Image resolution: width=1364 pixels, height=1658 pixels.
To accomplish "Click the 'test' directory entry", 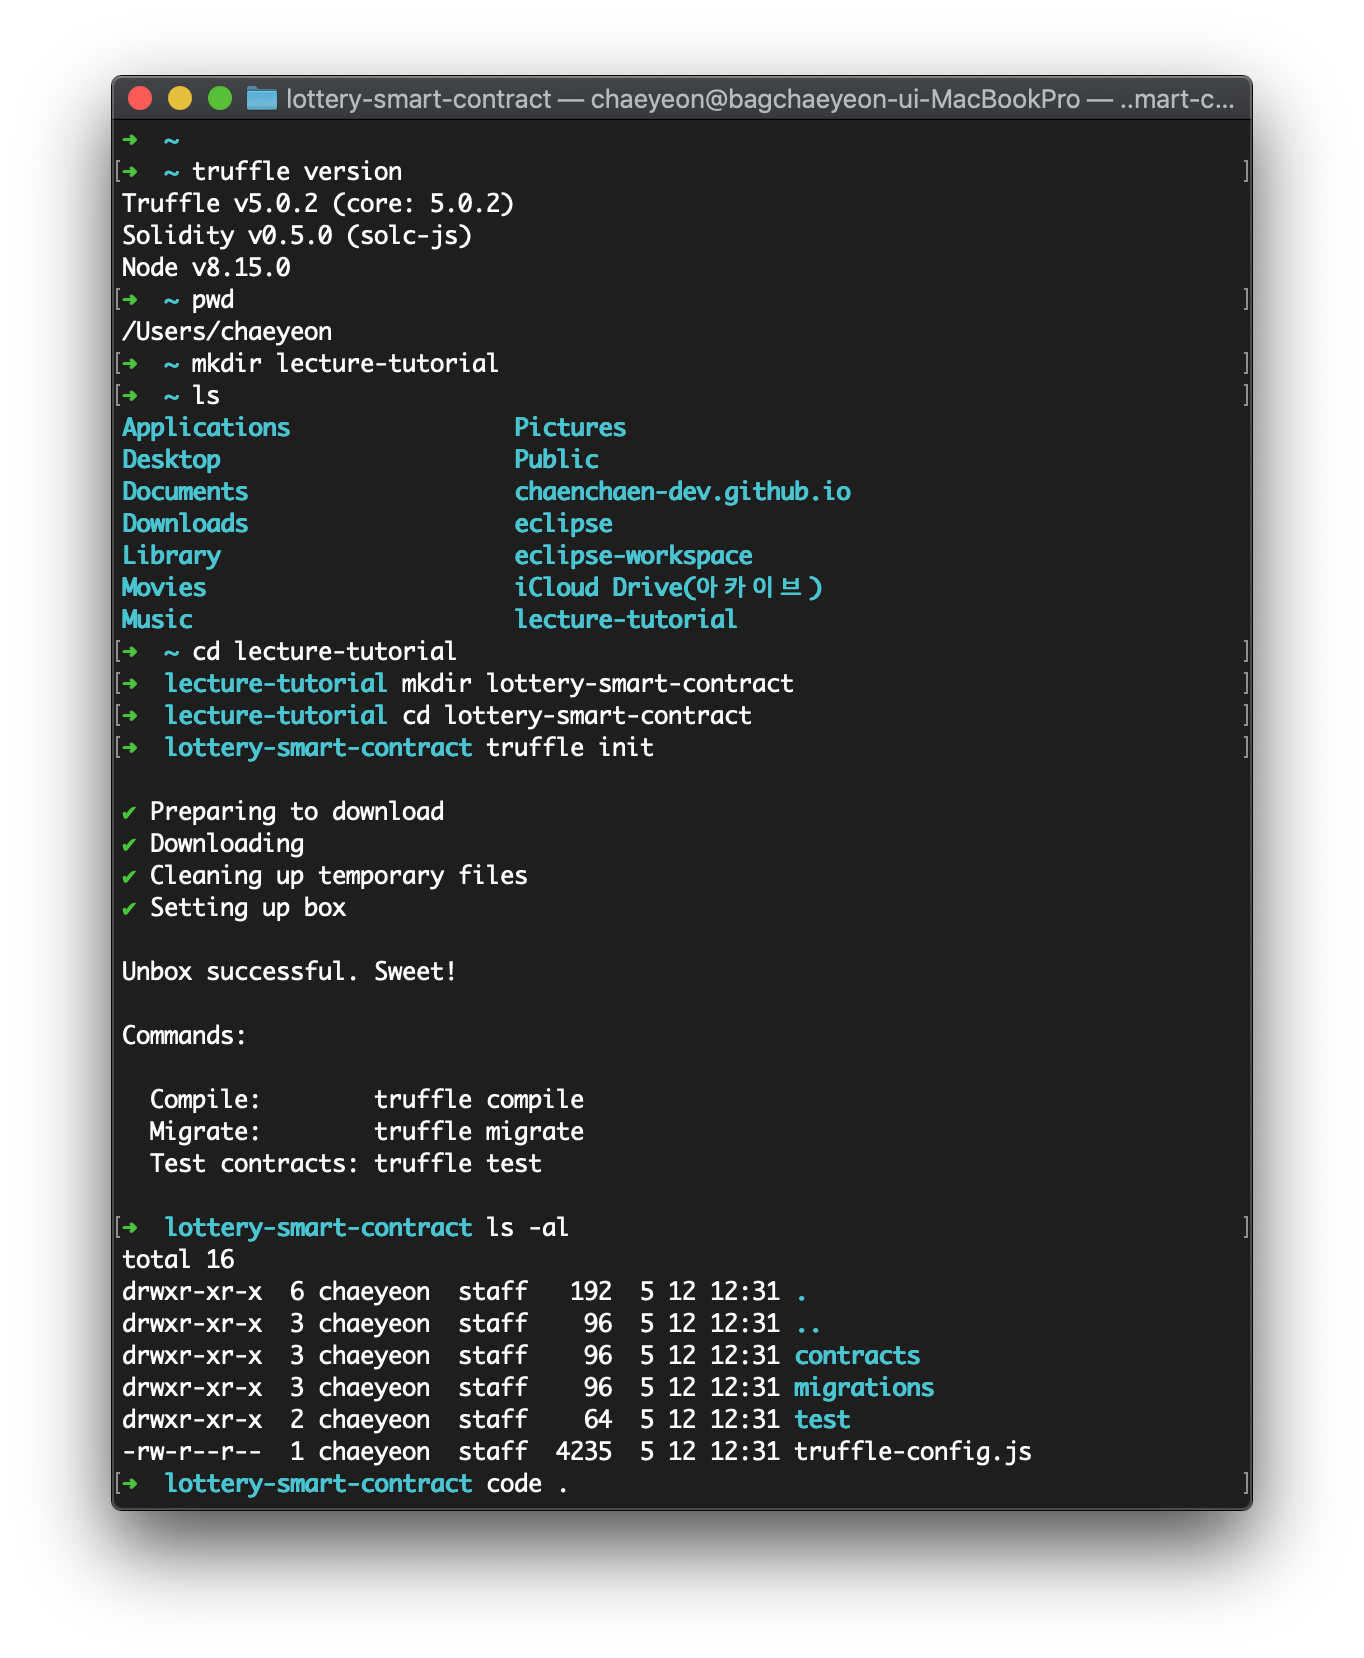I will point(822,1419).
